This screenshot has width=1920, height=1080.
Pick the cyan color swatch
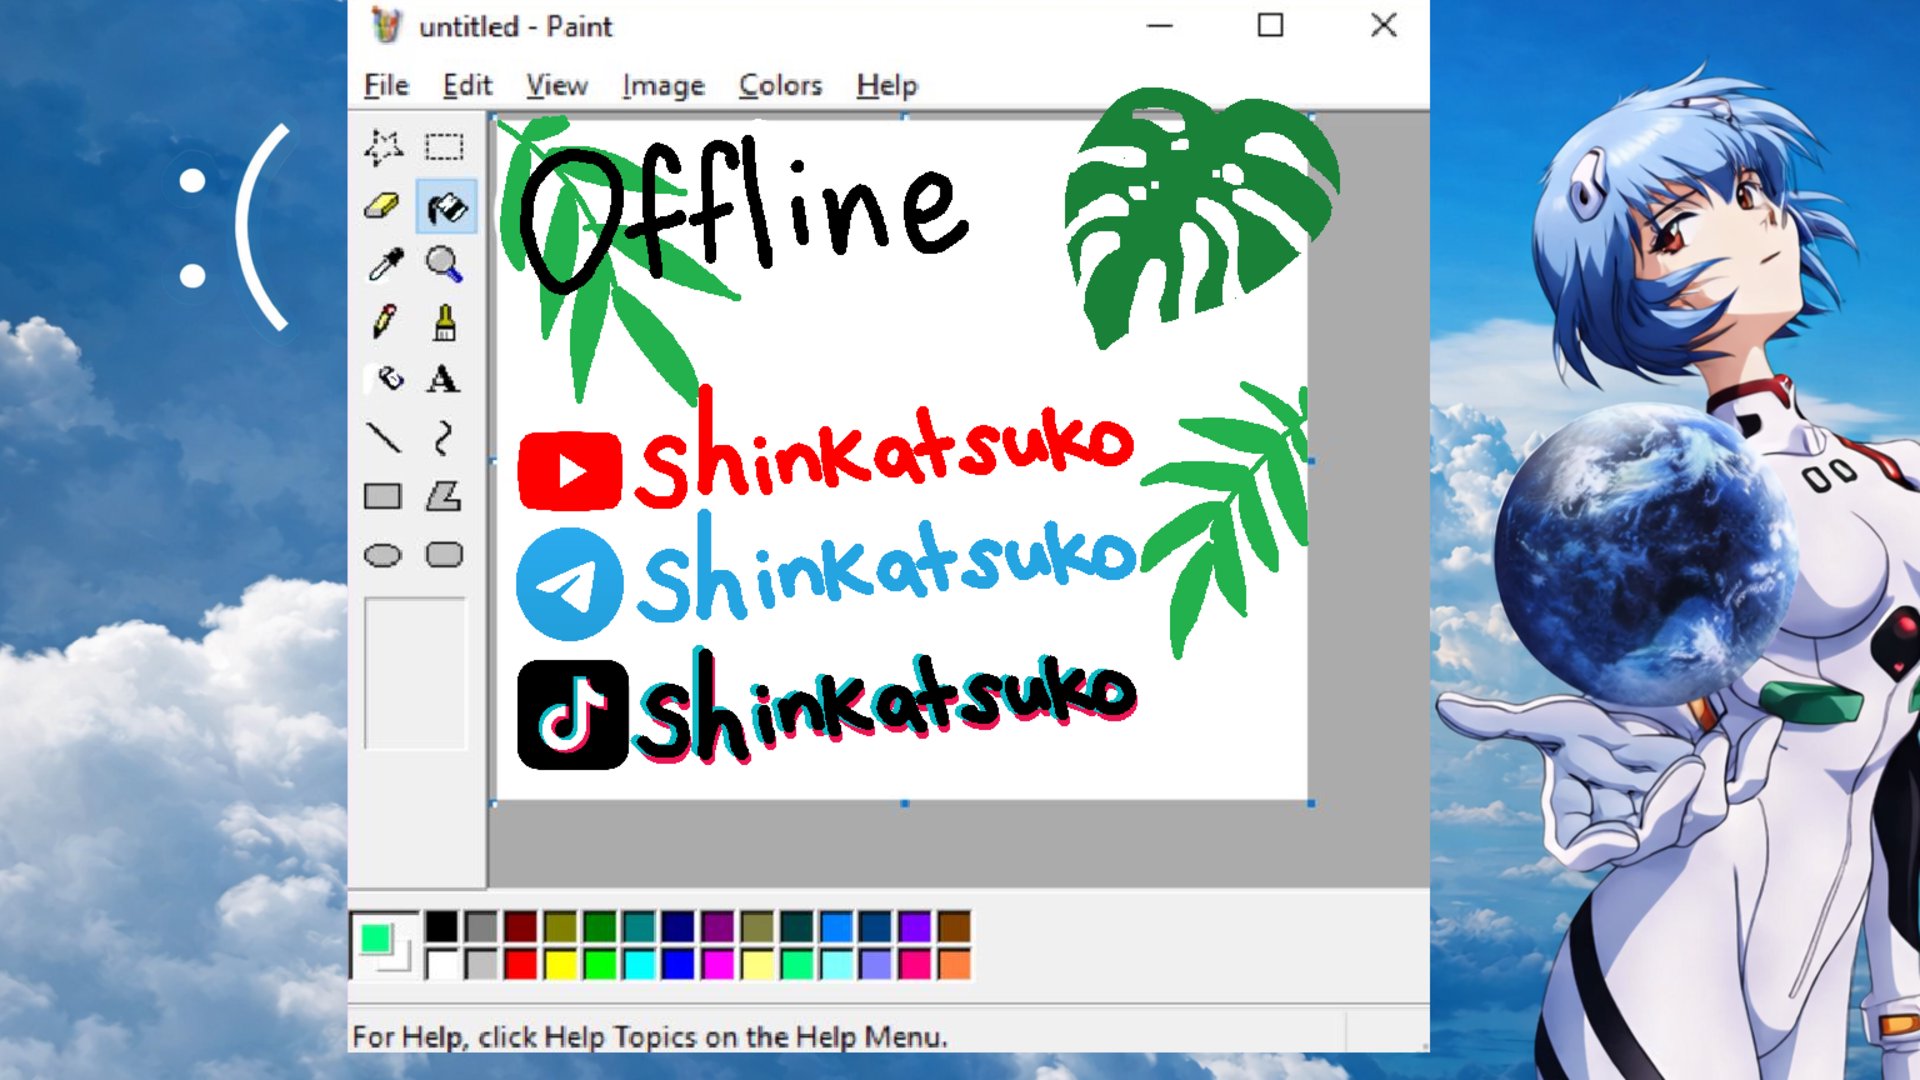pos(639,965)
